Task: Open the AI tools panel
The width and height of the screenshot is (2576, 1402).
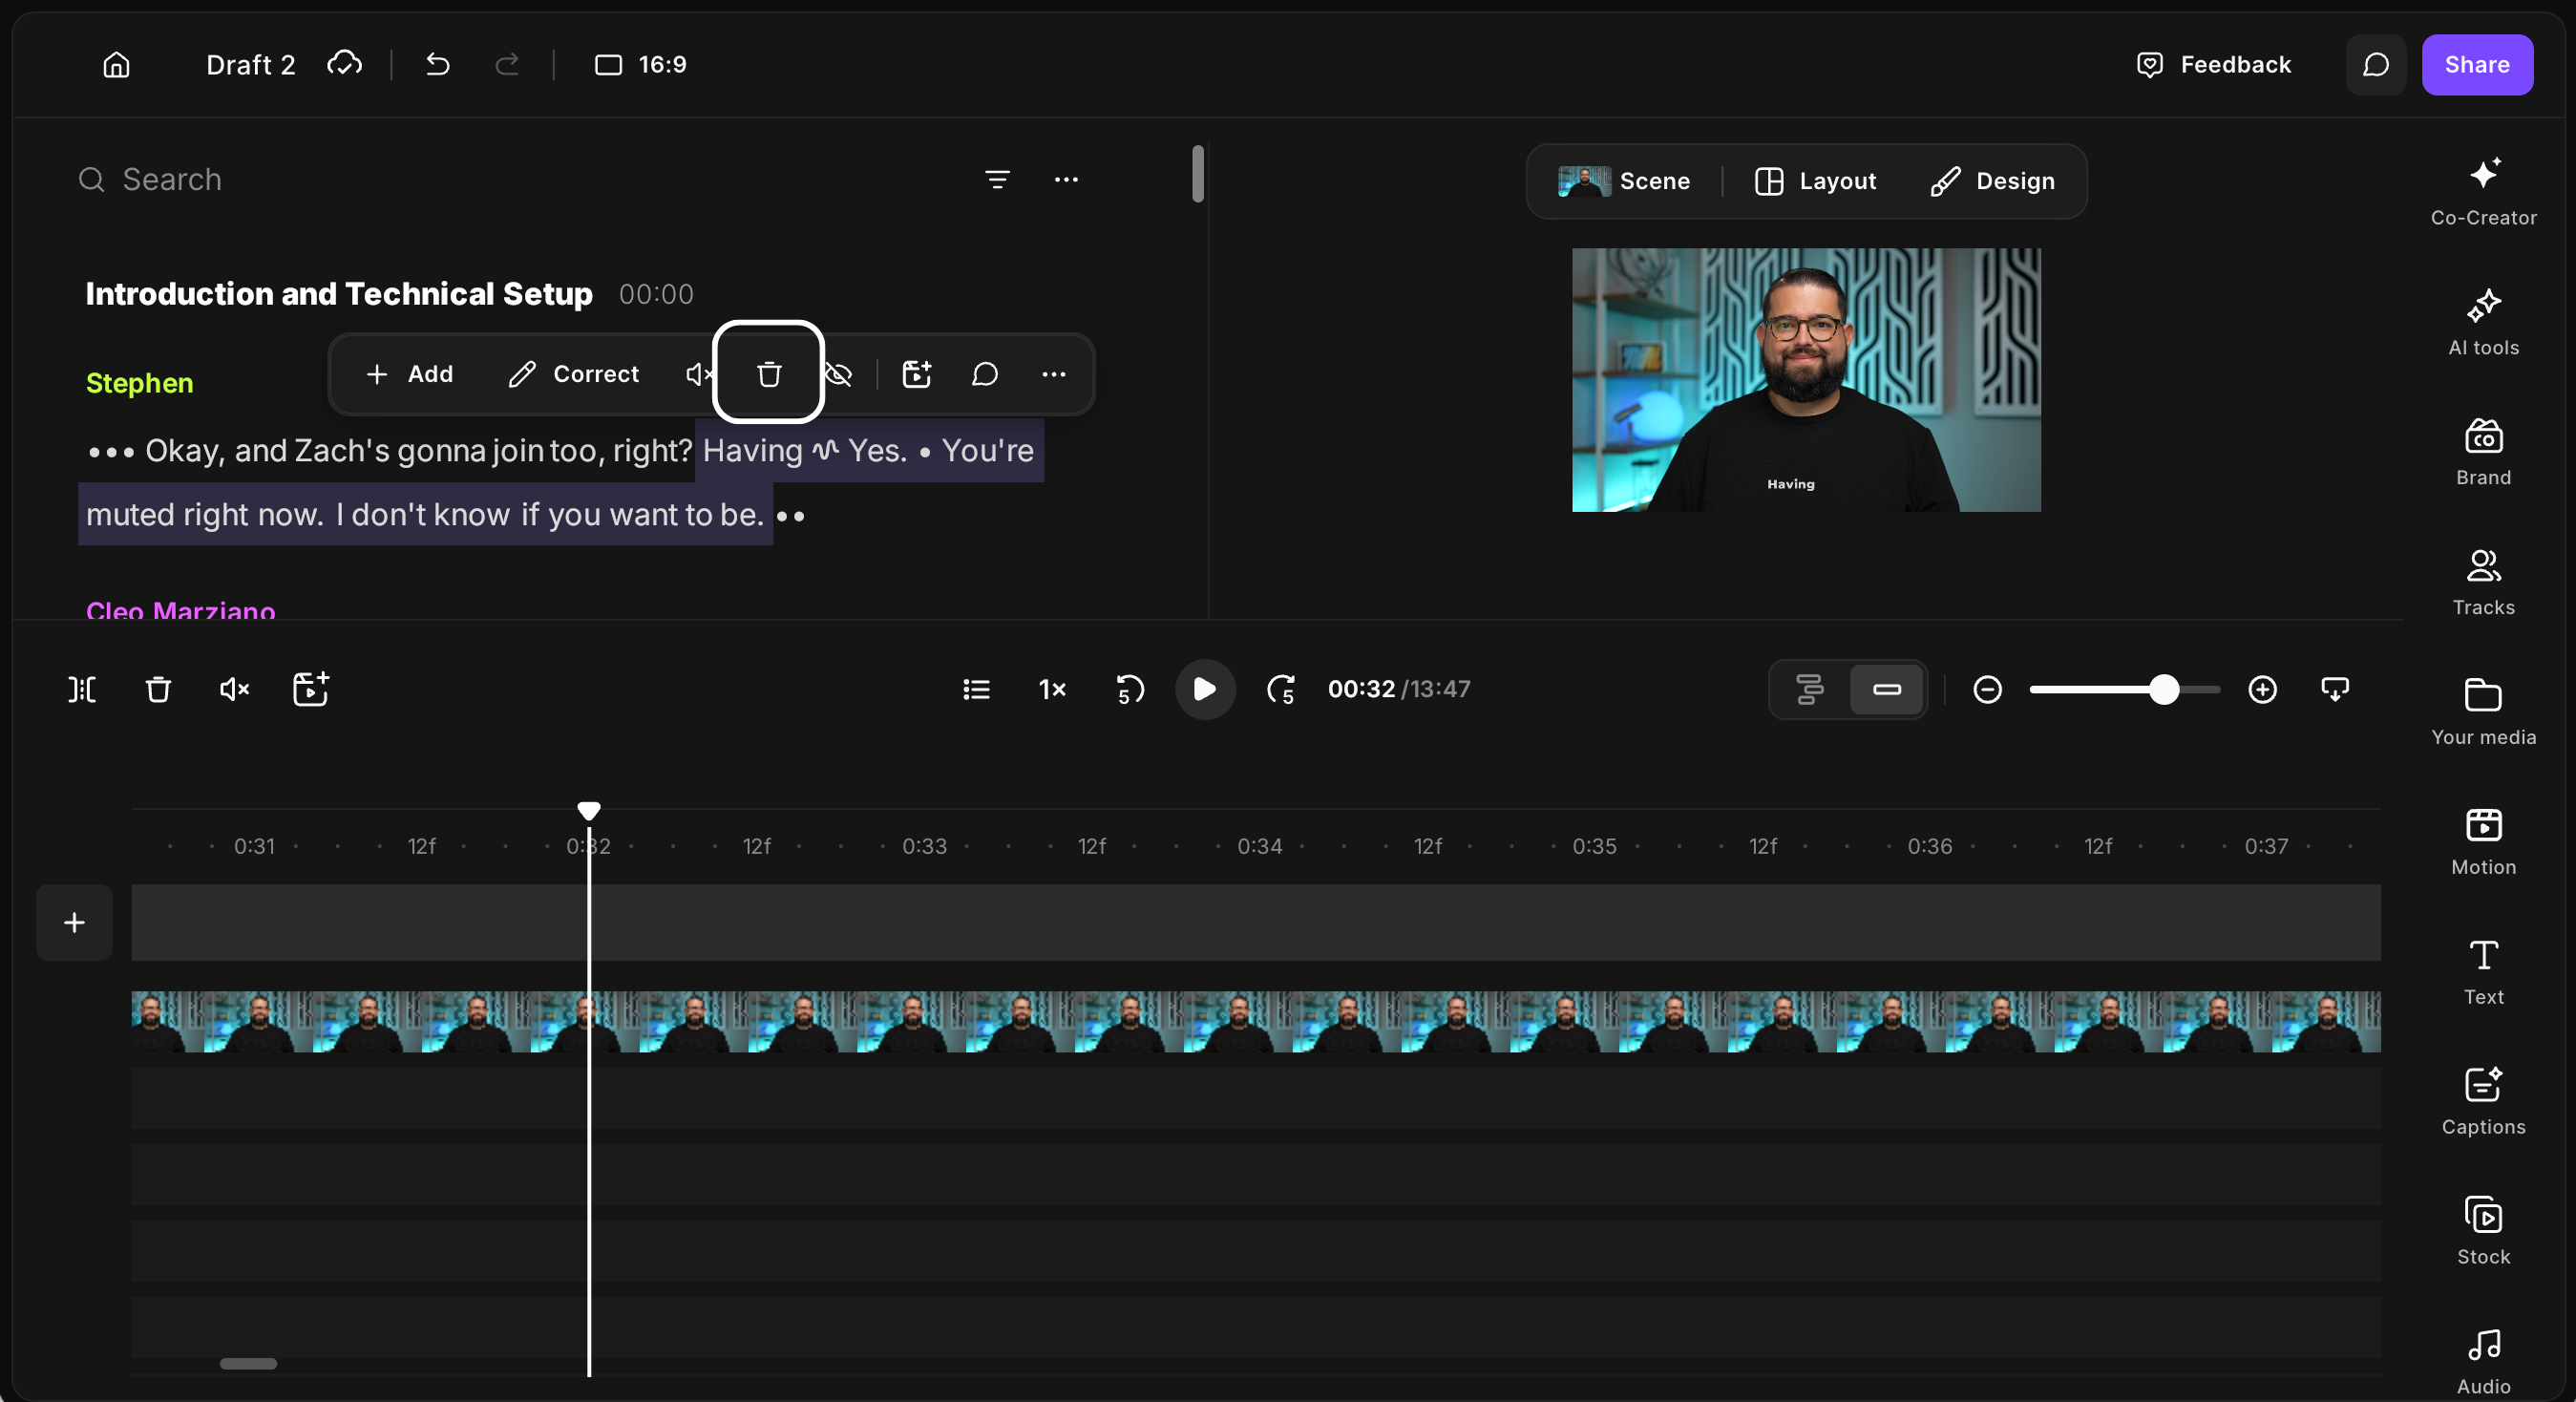Action: (2483, 322)
